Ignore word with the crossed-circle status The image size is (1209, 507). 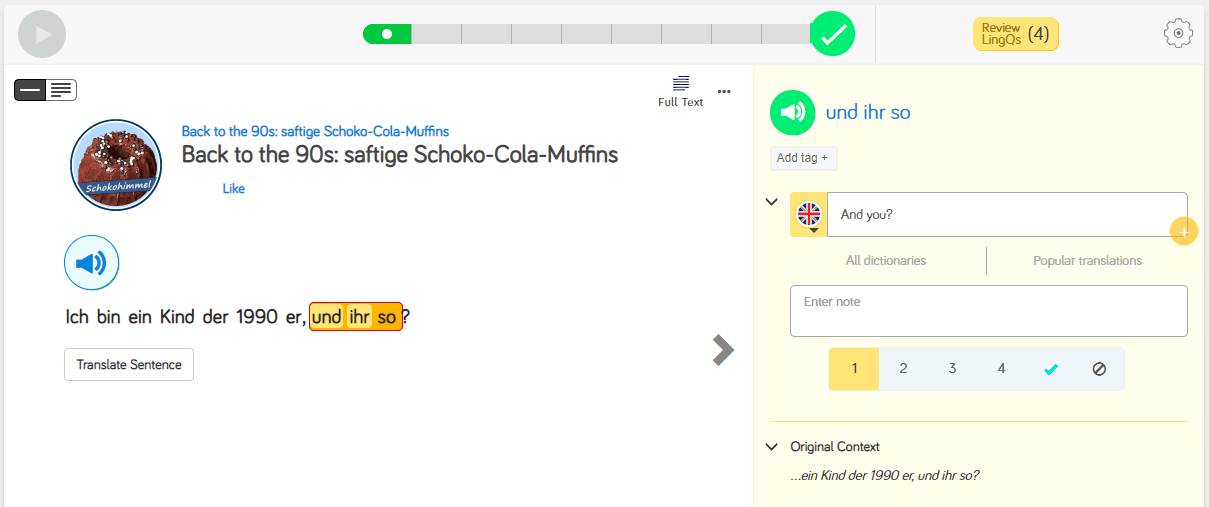click(1099, 369)
